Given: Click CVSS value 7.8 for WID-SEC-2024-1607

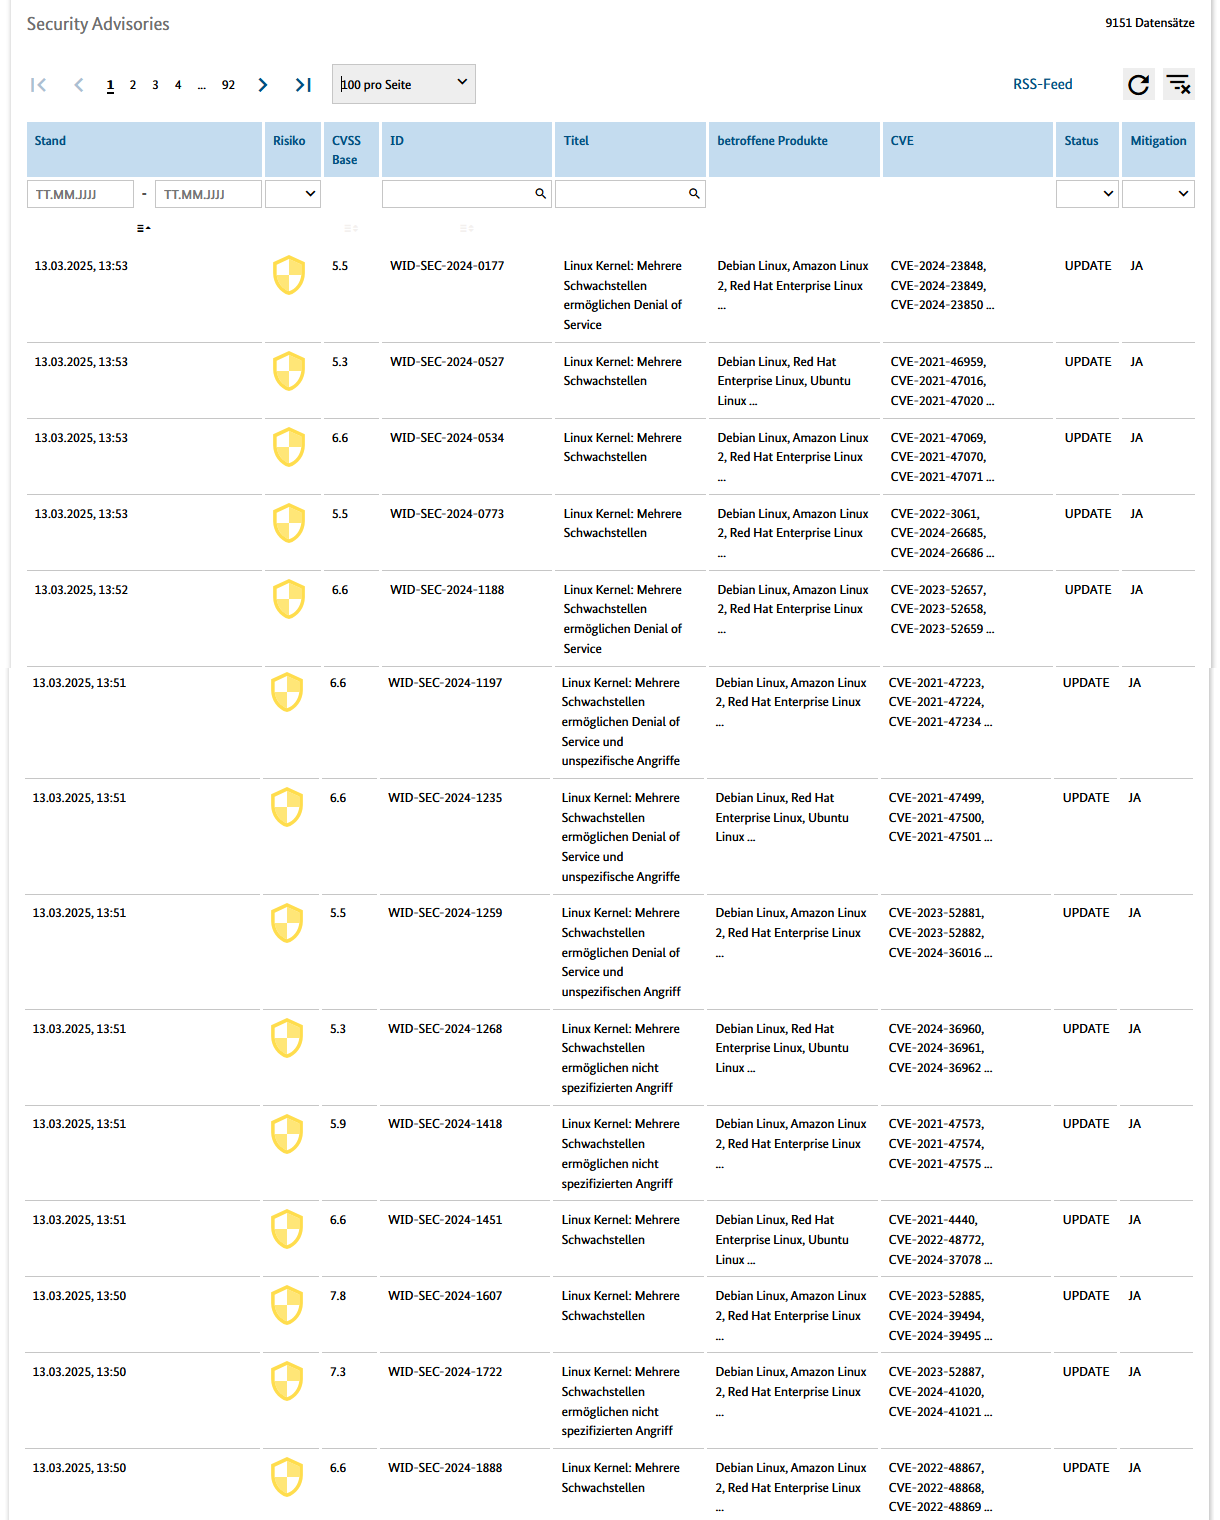Looking at the screenshot, I should [338, 1296].
